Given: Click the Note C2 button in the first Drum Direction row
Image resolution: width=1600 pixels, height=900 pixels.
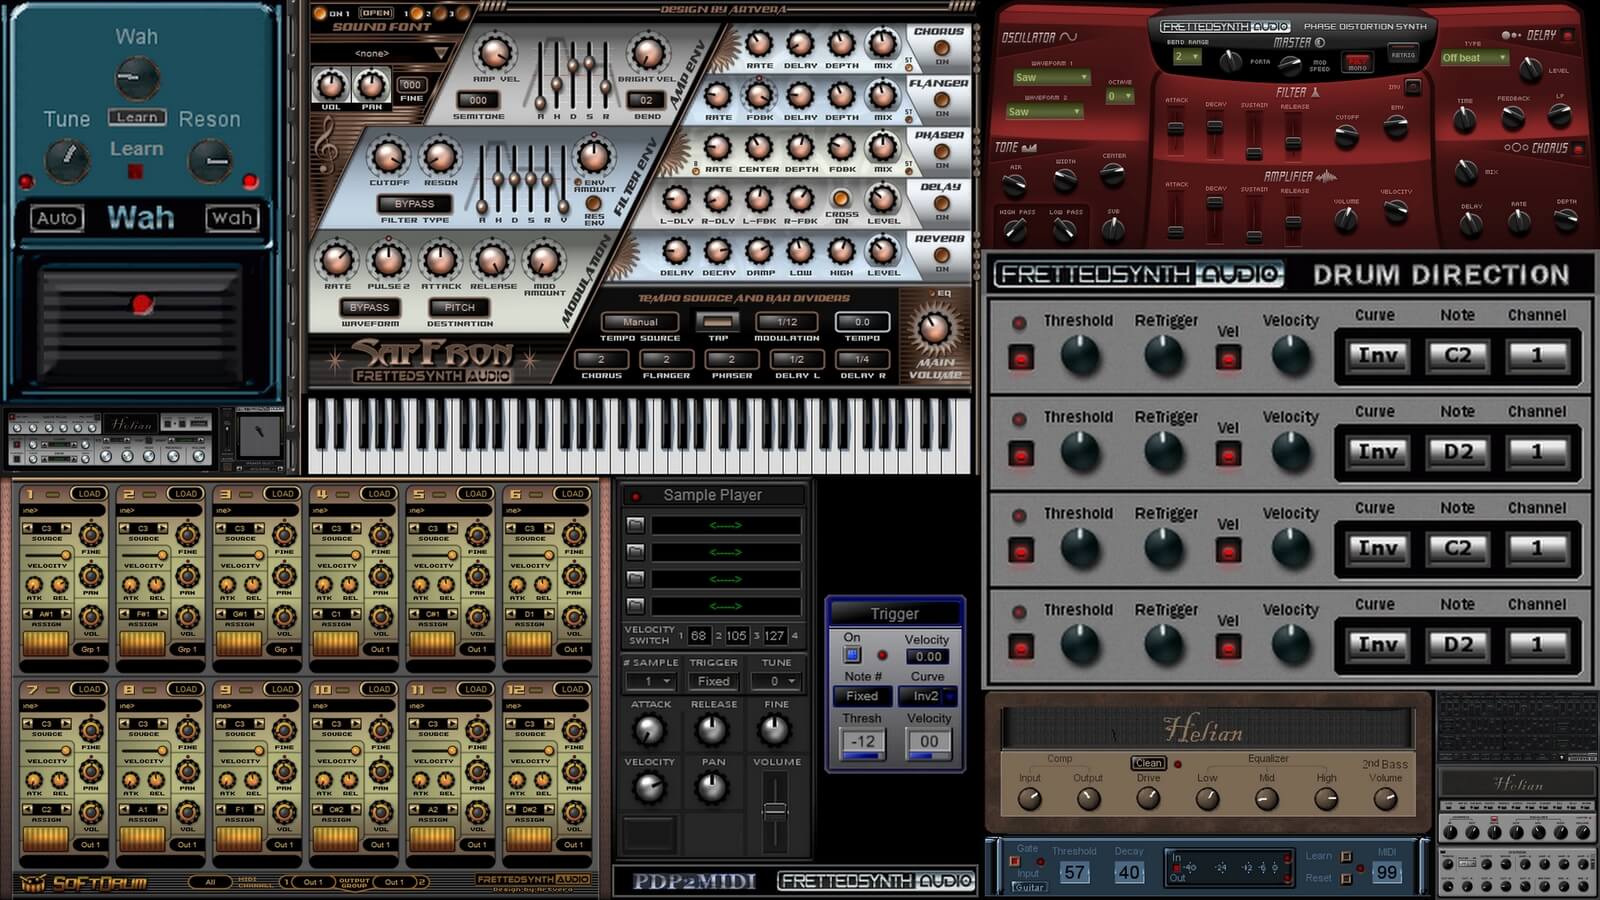Looking at the screenshot, I should (x=1458, y=355).
